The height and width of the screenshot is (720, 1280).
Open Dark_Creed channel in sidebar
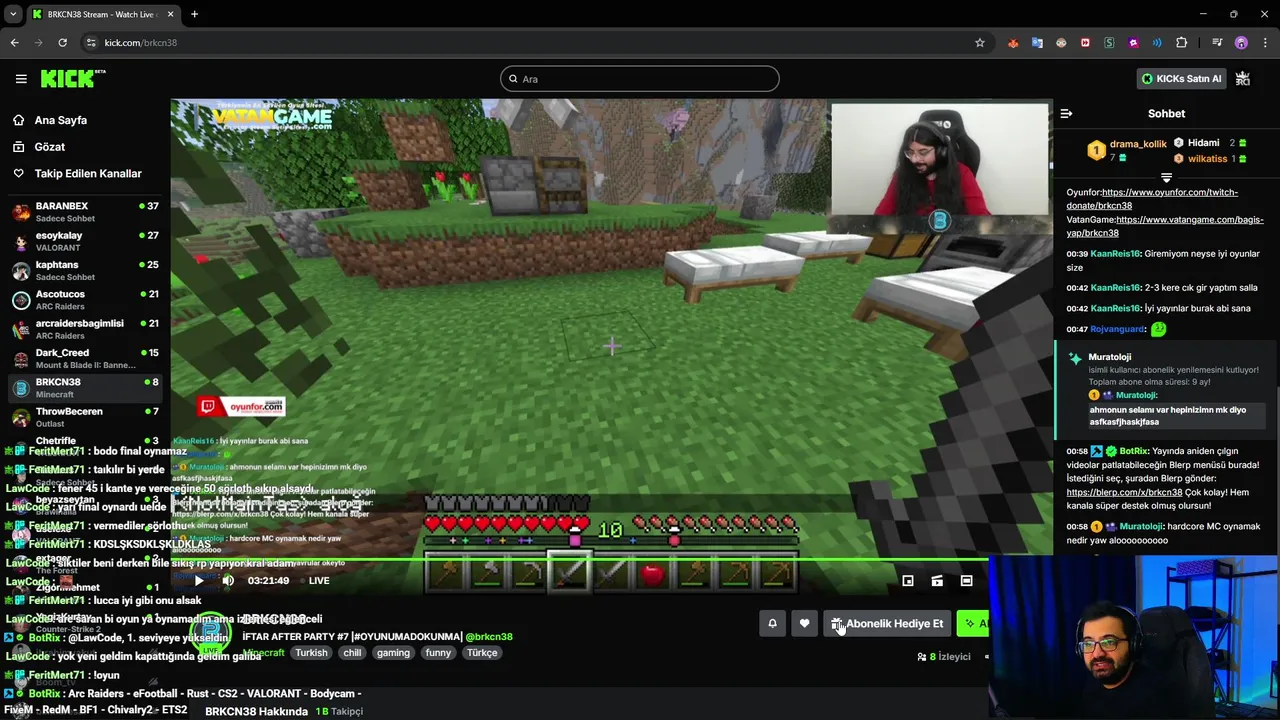(x=85, y=358)
